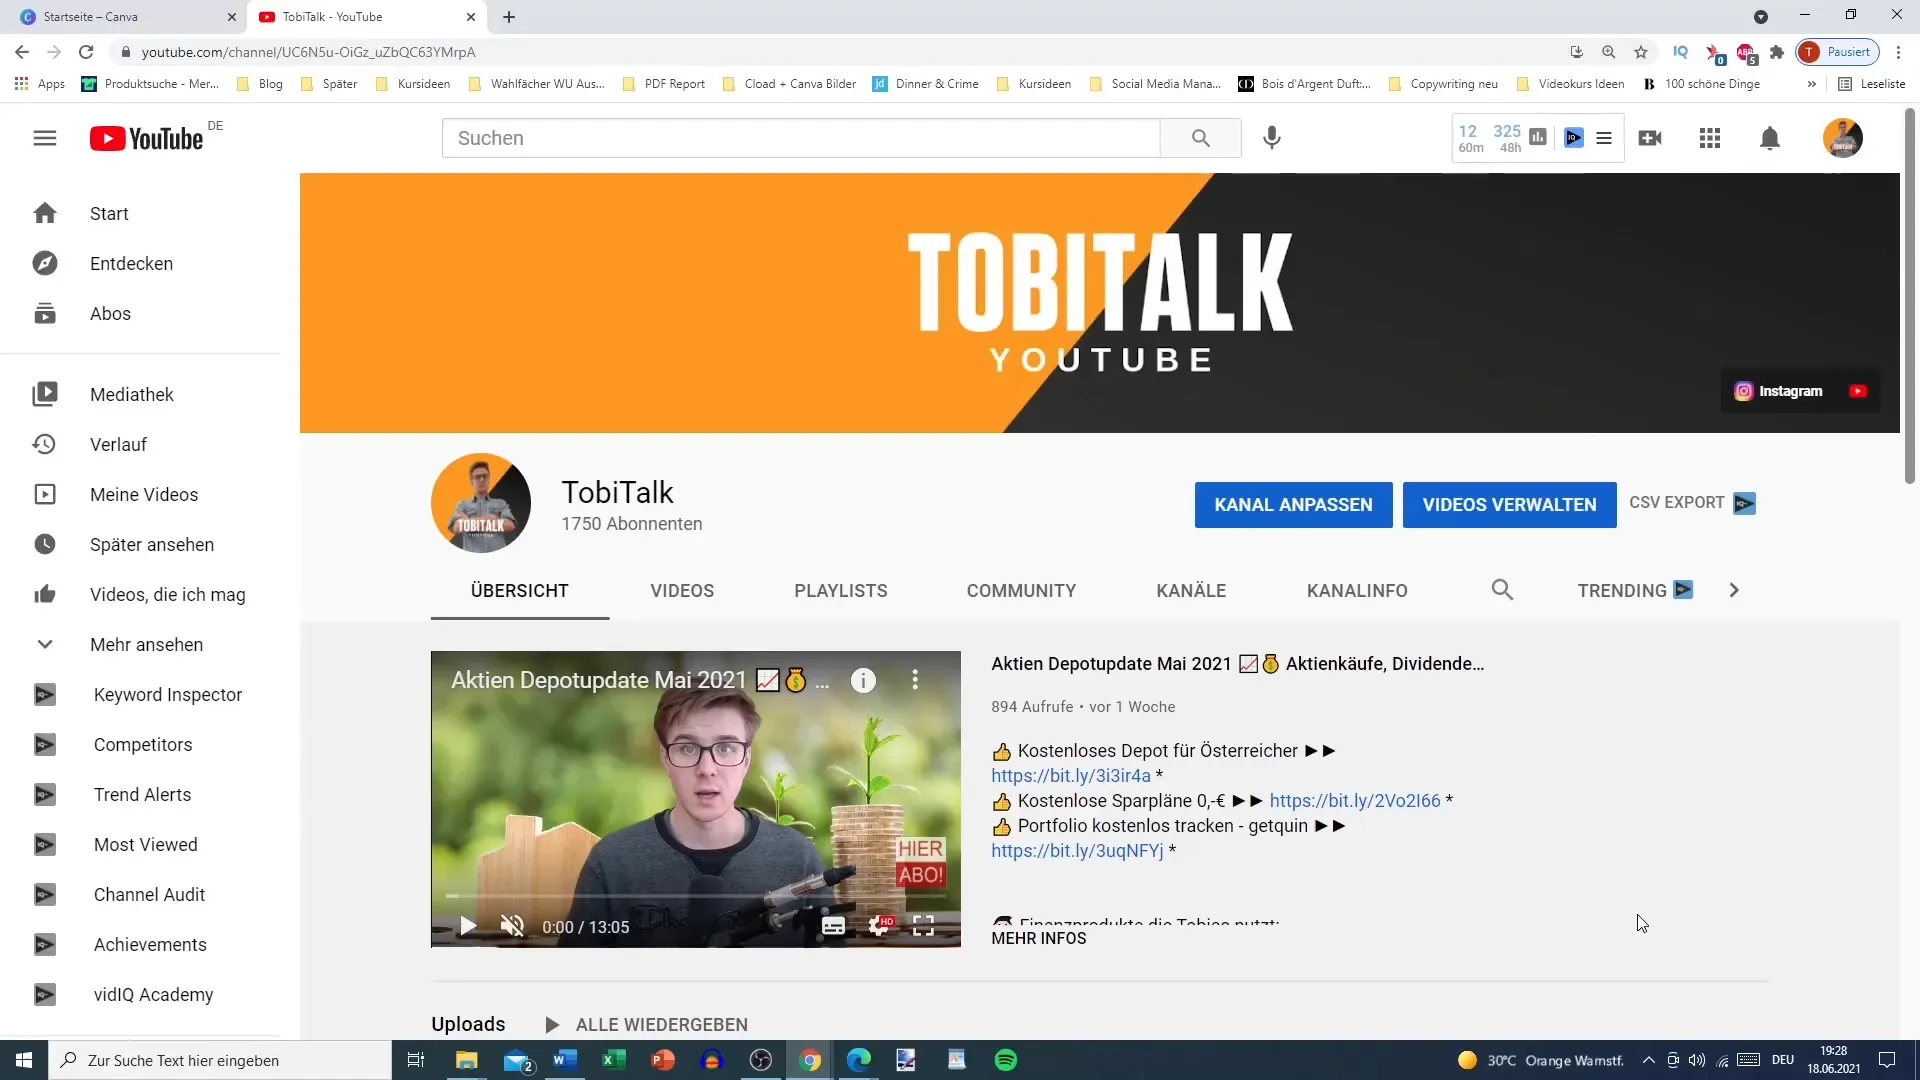The image size is (1920, 1080).
Task: Click the Achievements icon
Action: 44,944
